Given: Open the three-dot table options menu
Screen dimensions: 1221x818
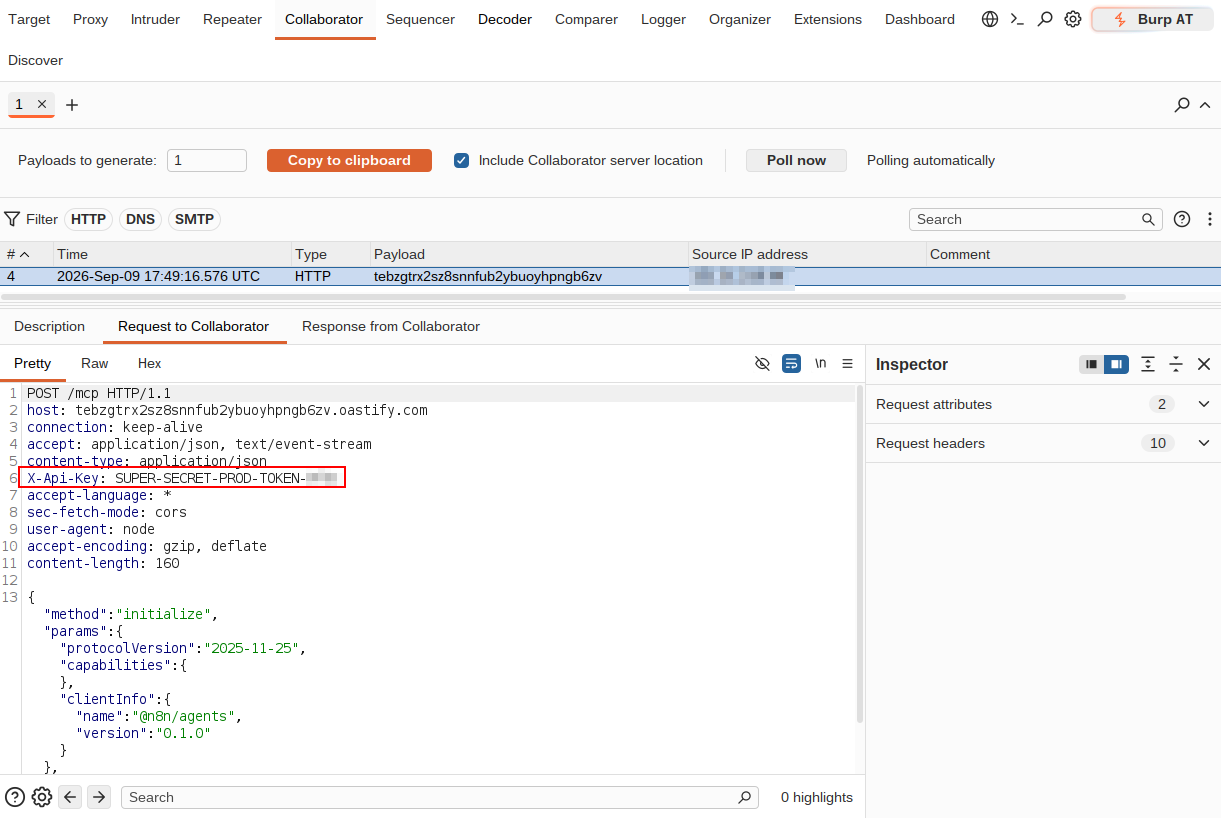Looking at the screenshot, I should (1209, 219).
